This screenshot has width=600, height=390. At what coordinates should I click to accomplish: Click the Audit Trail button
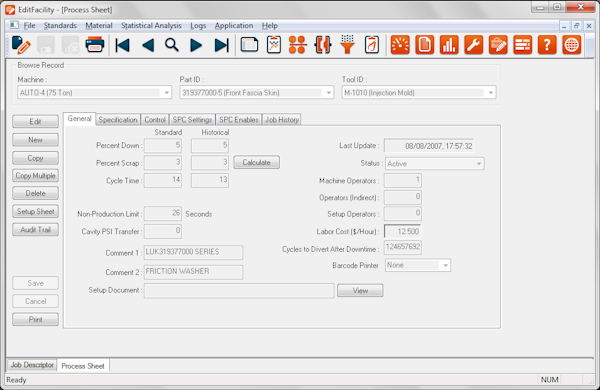(36, 230)
